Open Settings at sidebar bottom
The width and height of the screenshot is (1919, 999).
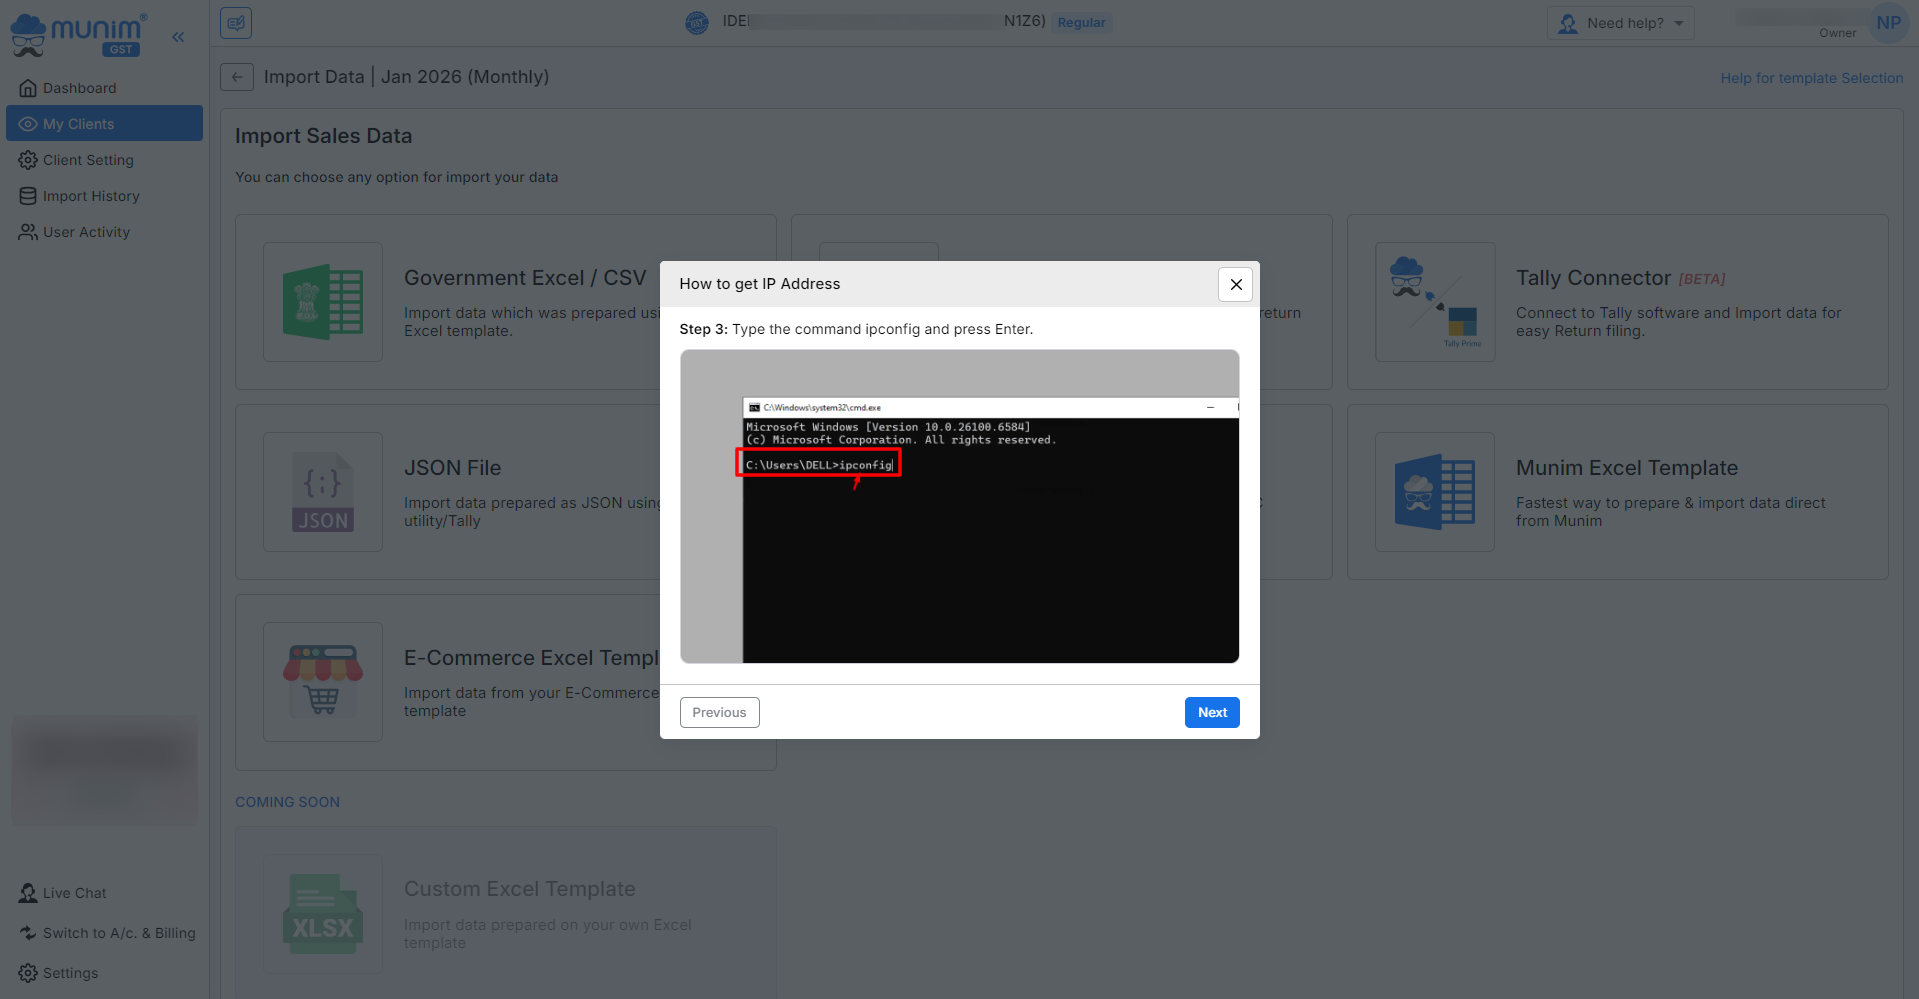click(x=70, y=973)
